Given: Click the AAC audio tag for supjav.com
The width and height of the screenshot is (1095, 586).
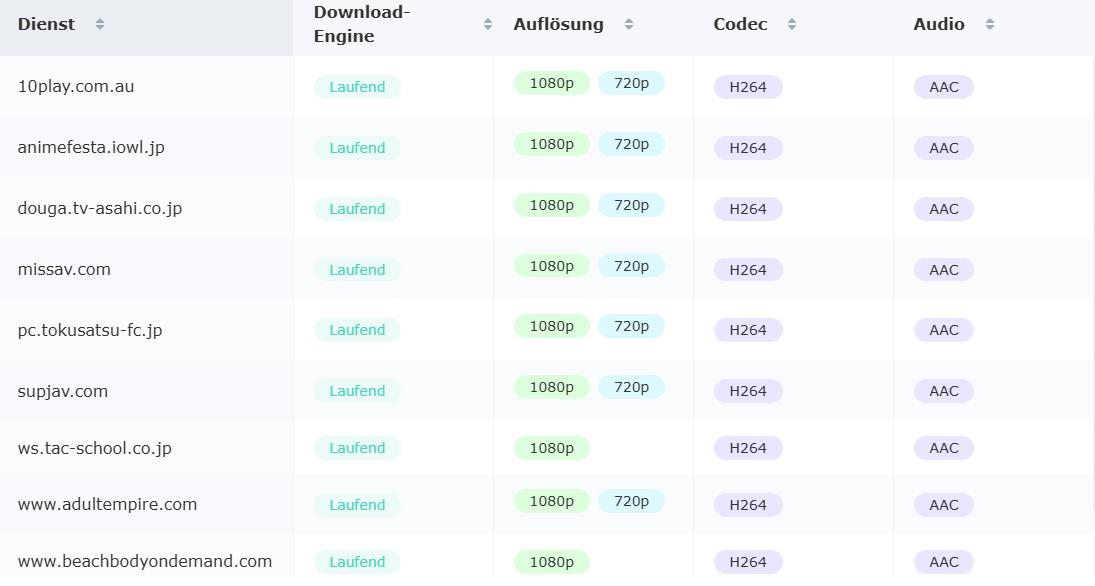Looking at the screenshot, I should pos(943,391).
